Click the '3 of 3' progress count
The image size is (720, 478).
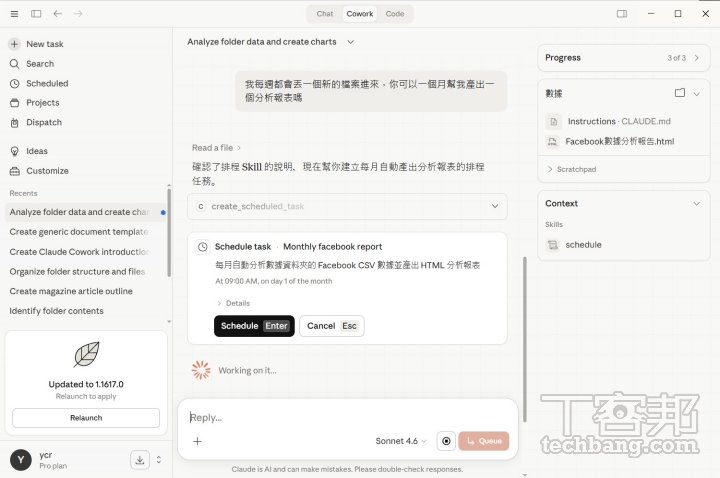pos(676,58)
